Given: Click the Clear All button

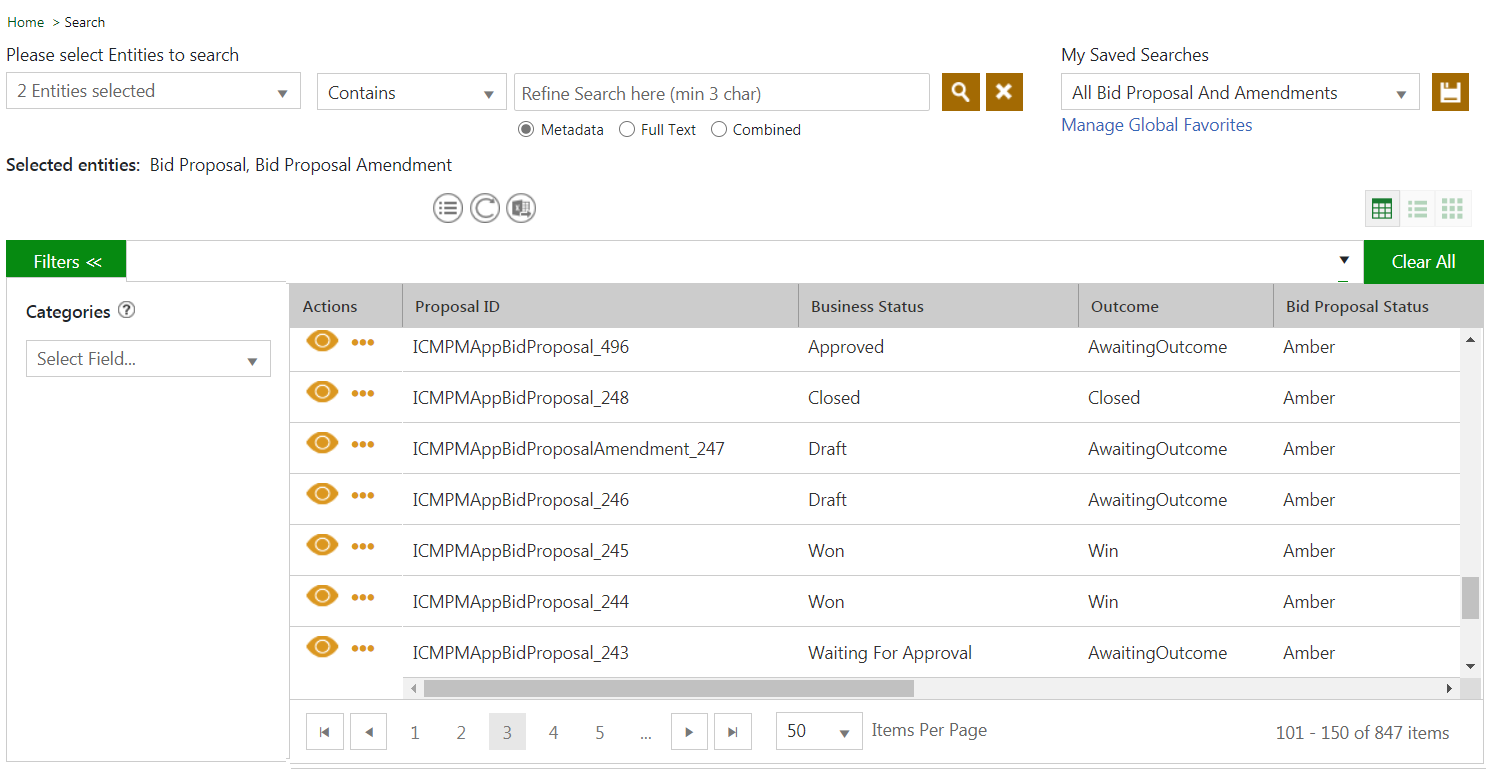Looking at the screenshot, I should (1422, 261).
